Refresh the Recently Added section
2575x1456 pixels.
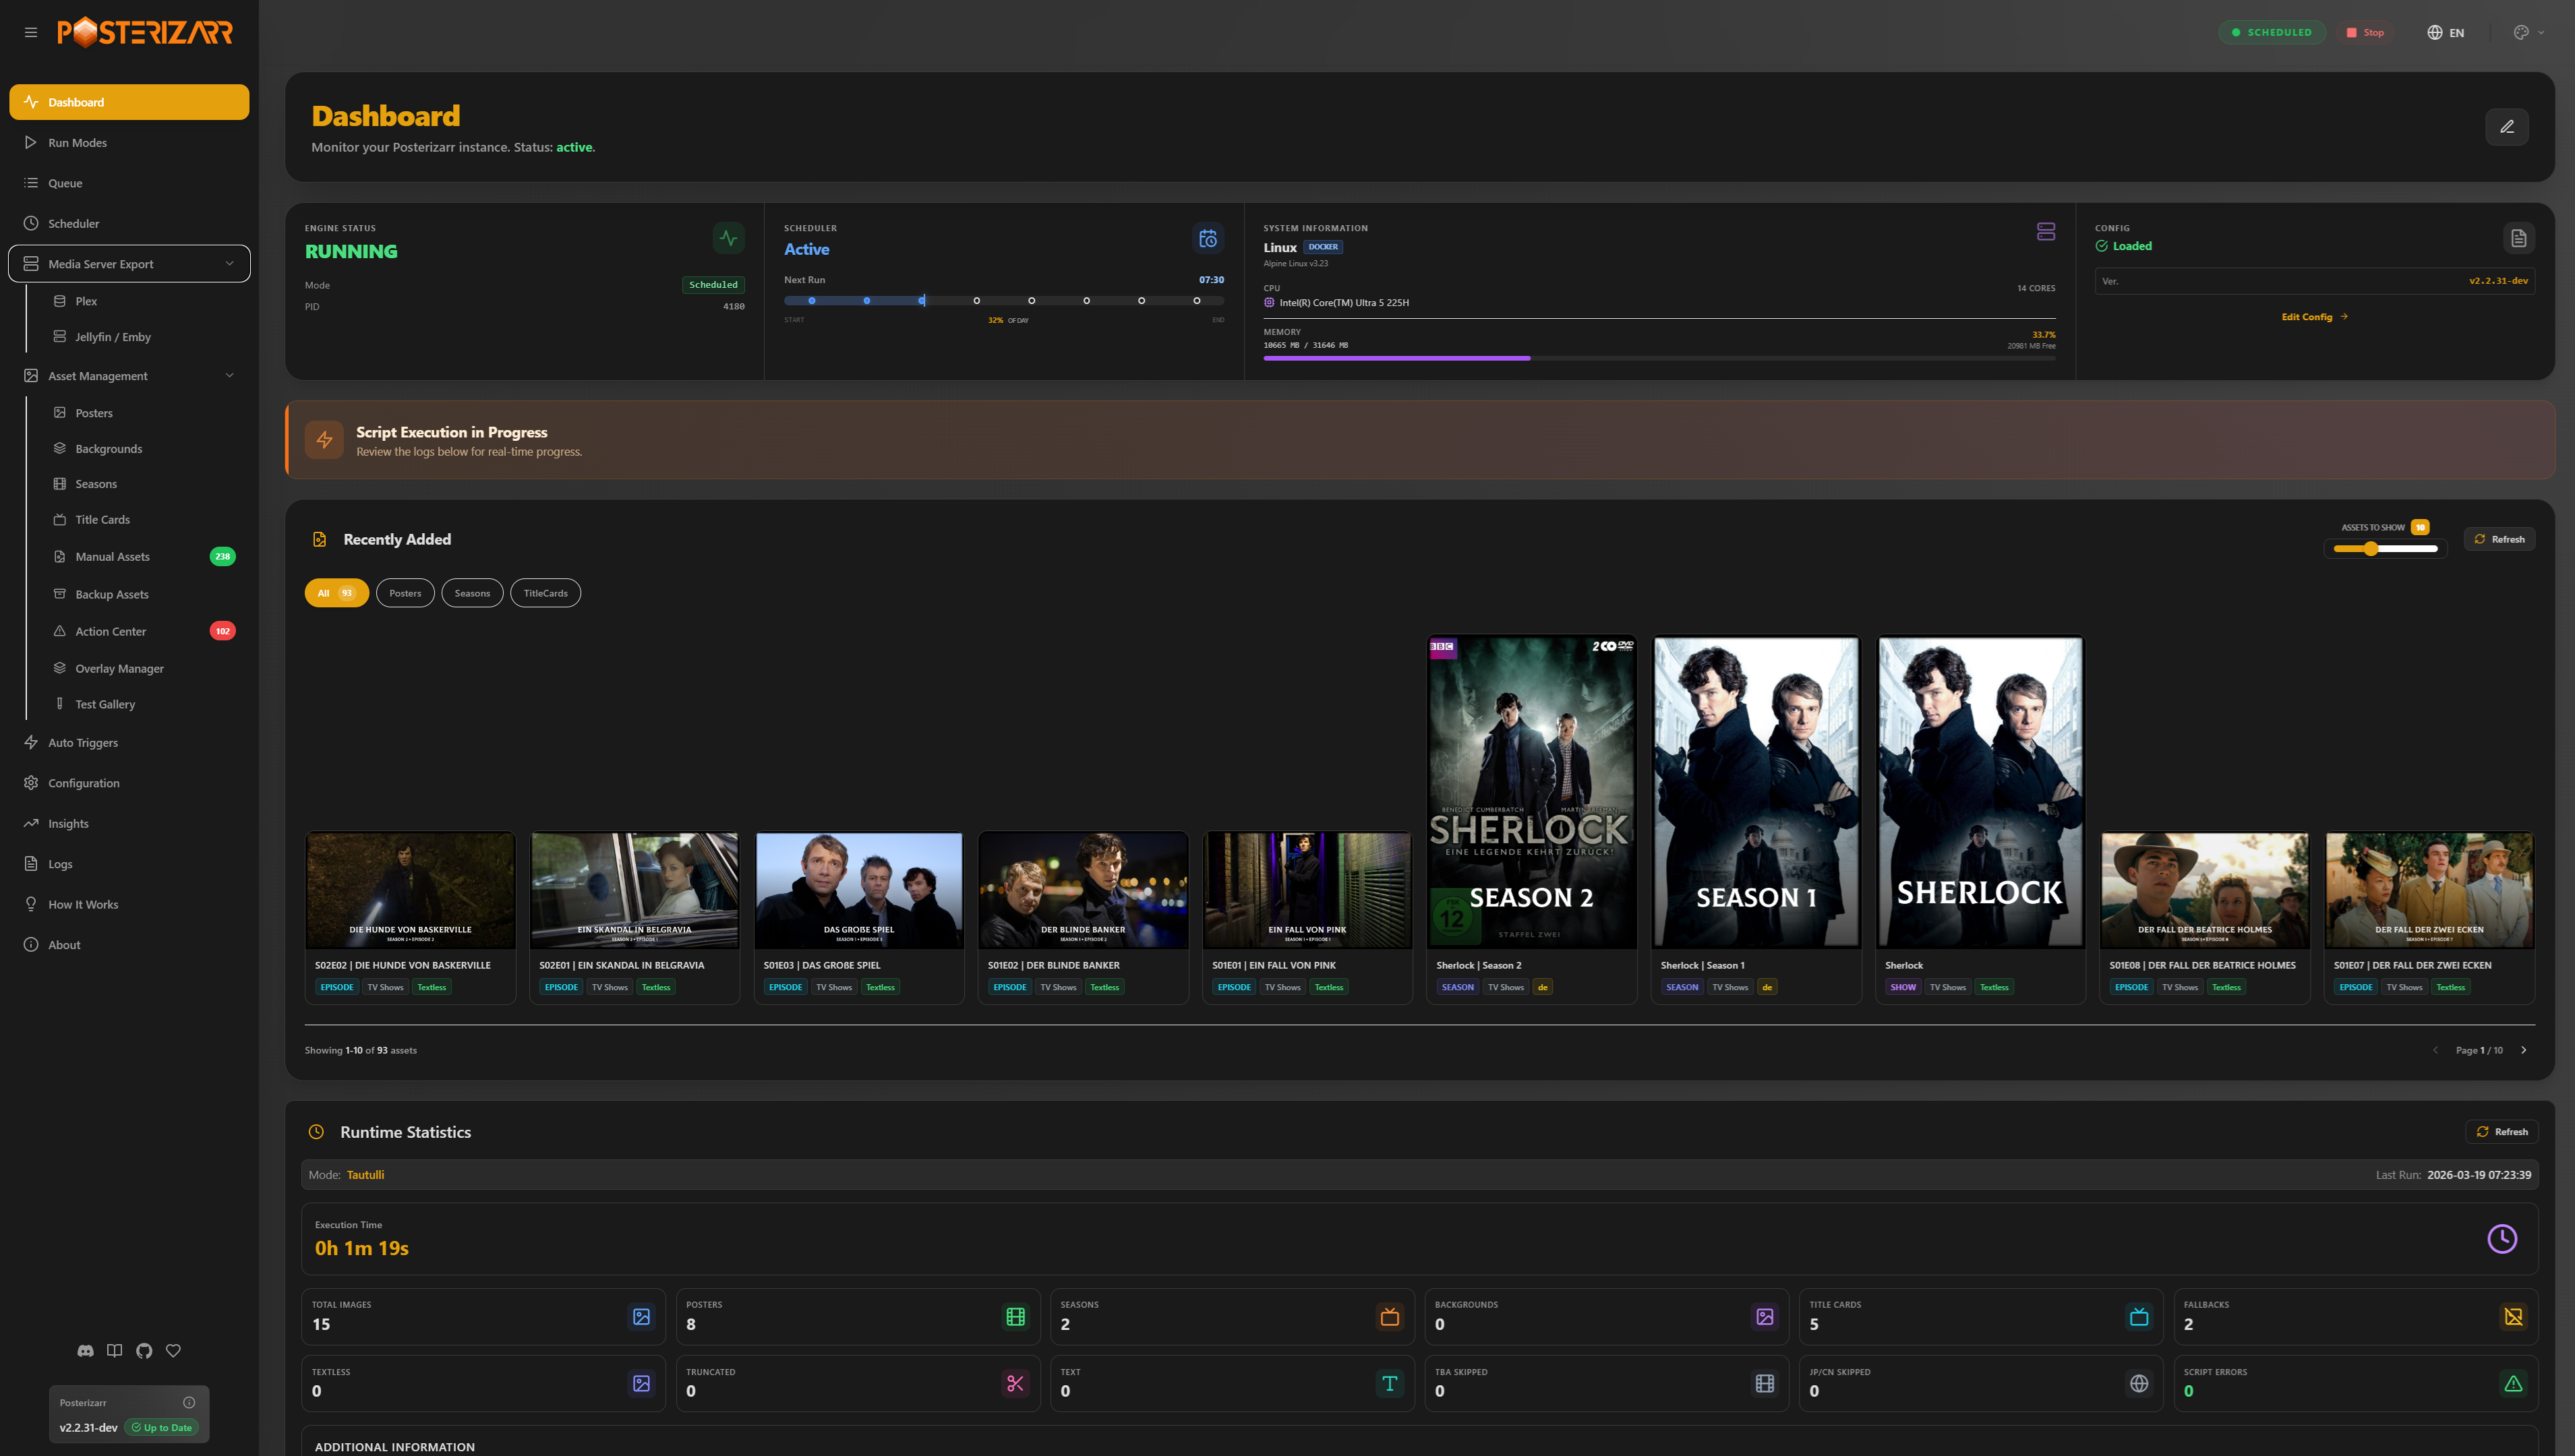tap(2499, 539)
